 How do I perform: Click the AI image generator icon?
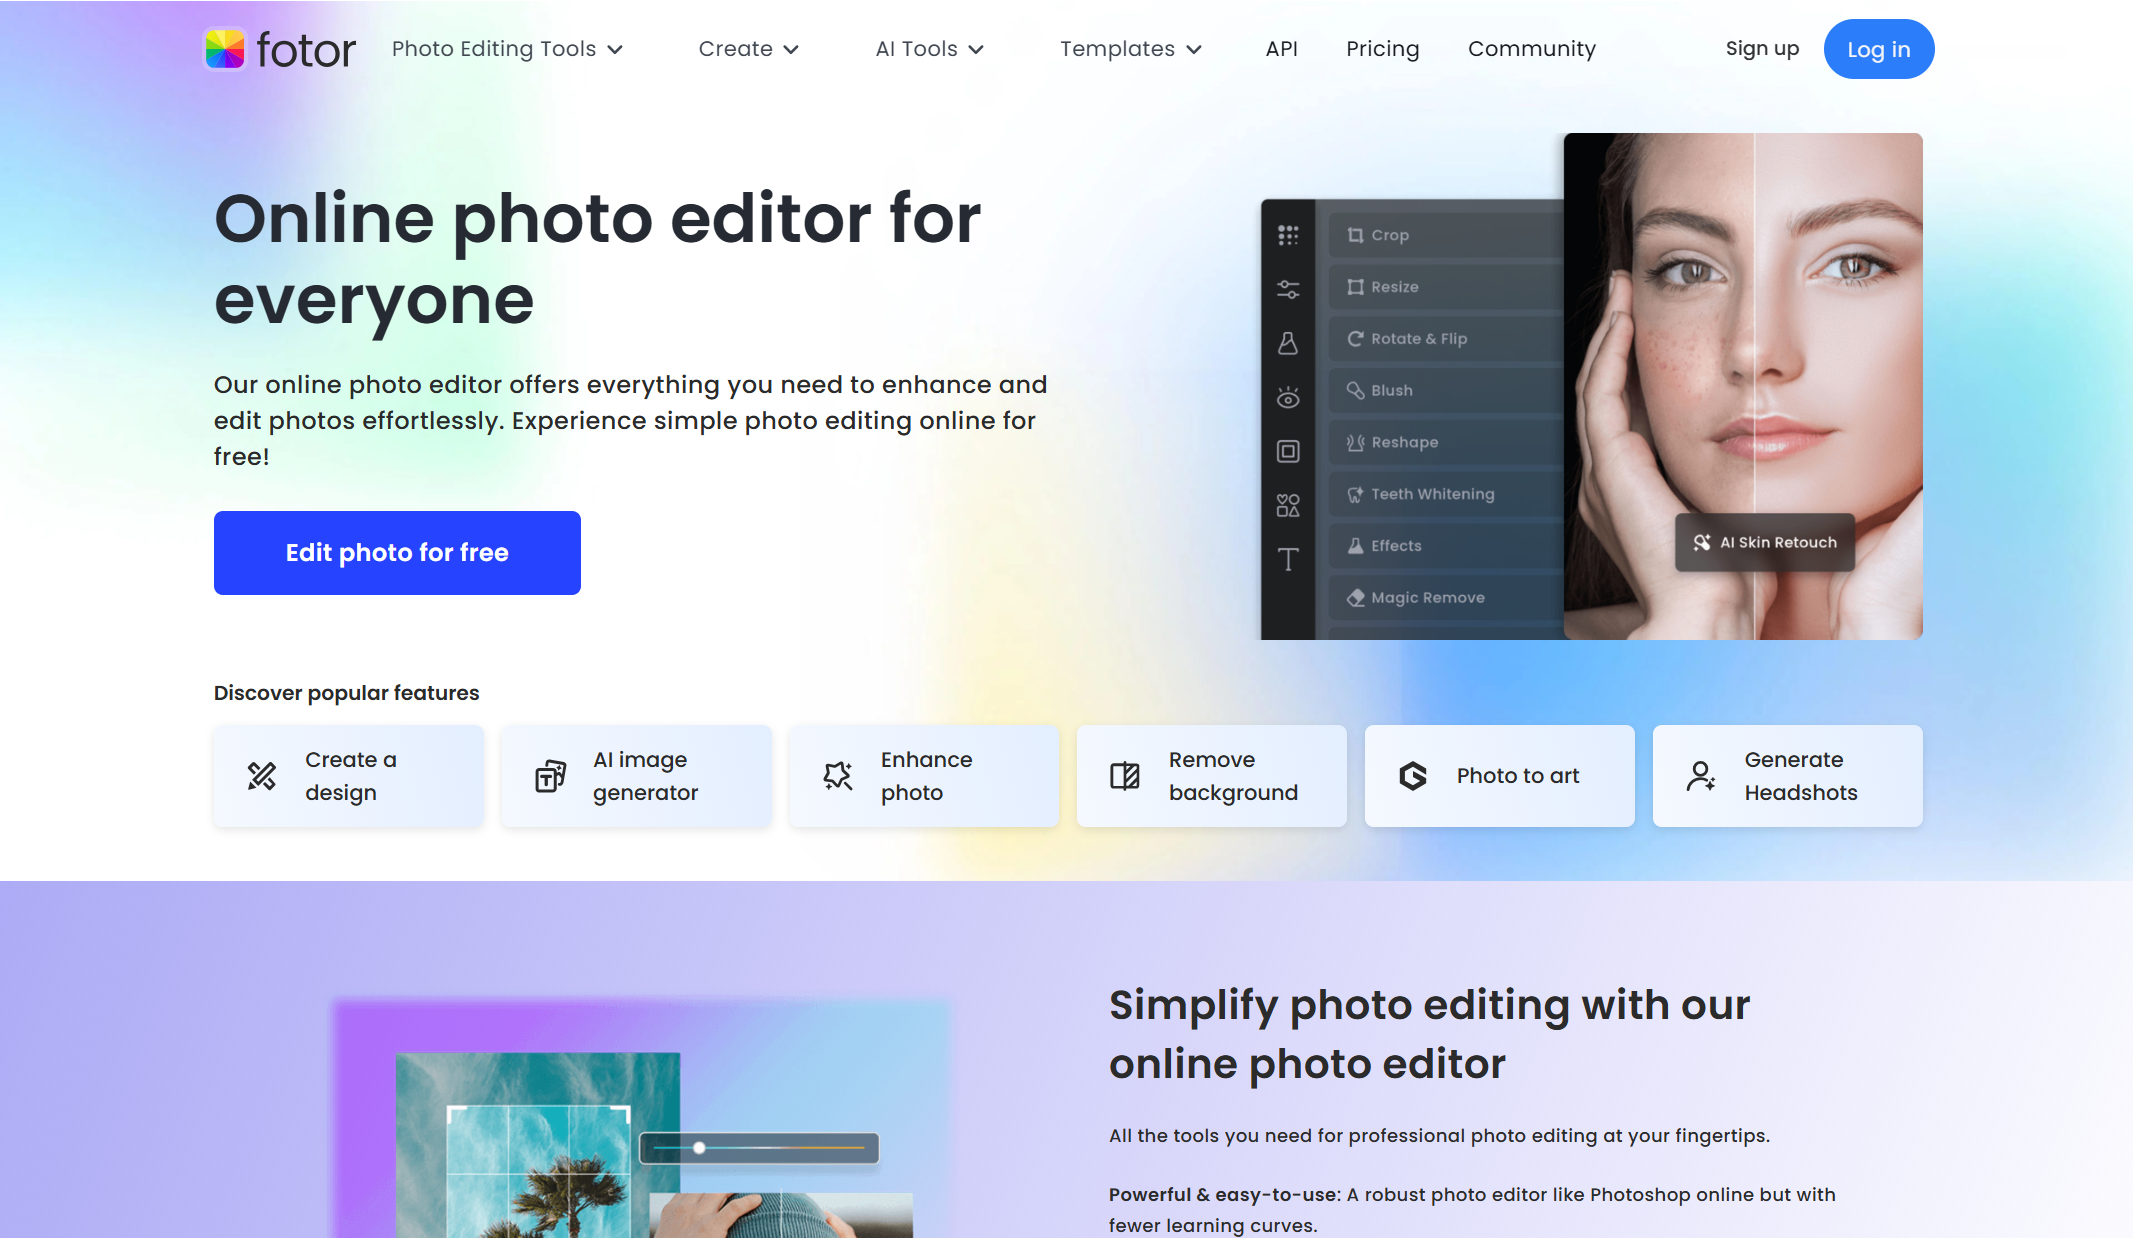point(550,776)
